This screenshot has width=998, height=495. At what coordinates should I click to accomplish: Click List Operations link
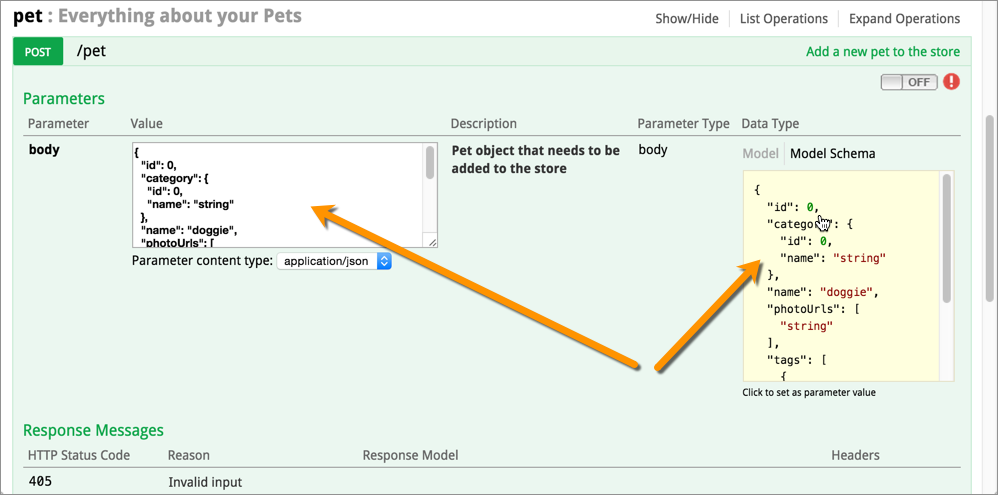[x=783, y=19]
